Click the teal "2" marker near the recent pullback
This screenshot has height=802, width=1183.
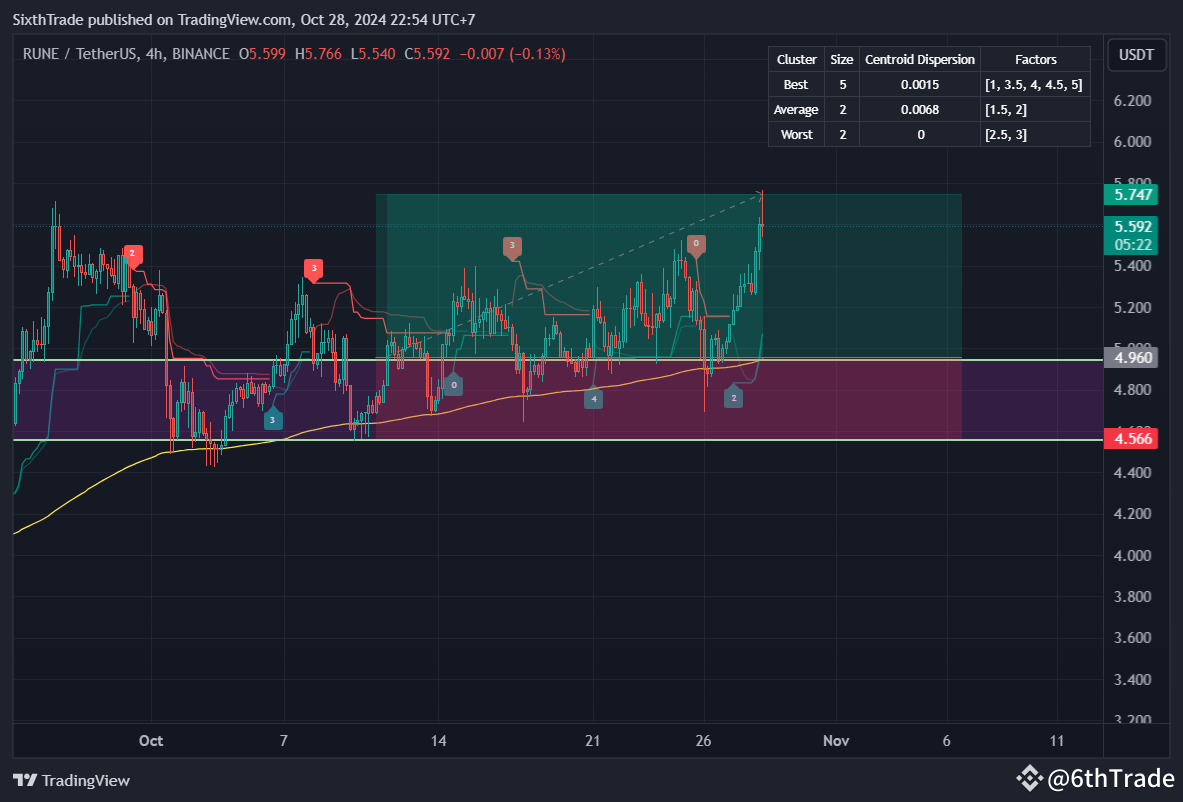point(733,397)
